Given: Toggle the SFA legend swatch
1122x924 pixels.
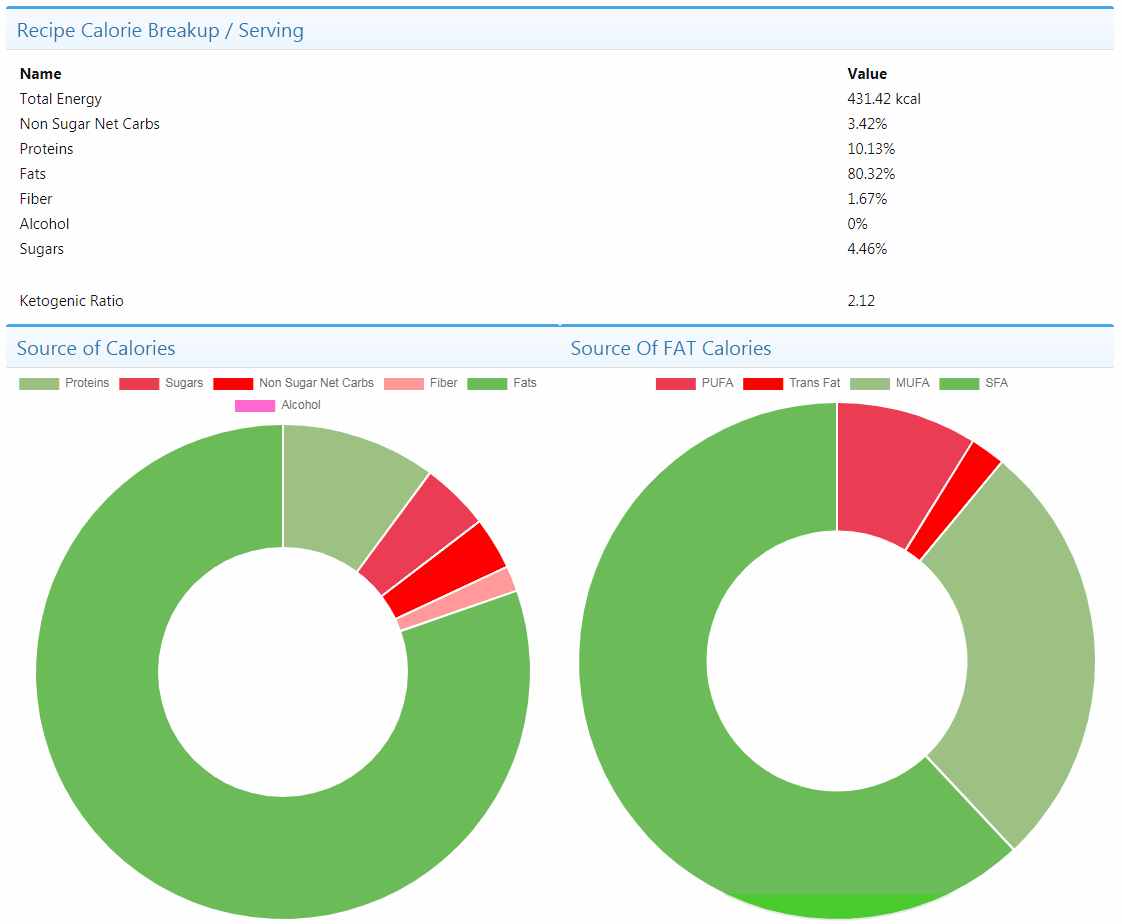Looking at the screenshot, I should [959, 384].
